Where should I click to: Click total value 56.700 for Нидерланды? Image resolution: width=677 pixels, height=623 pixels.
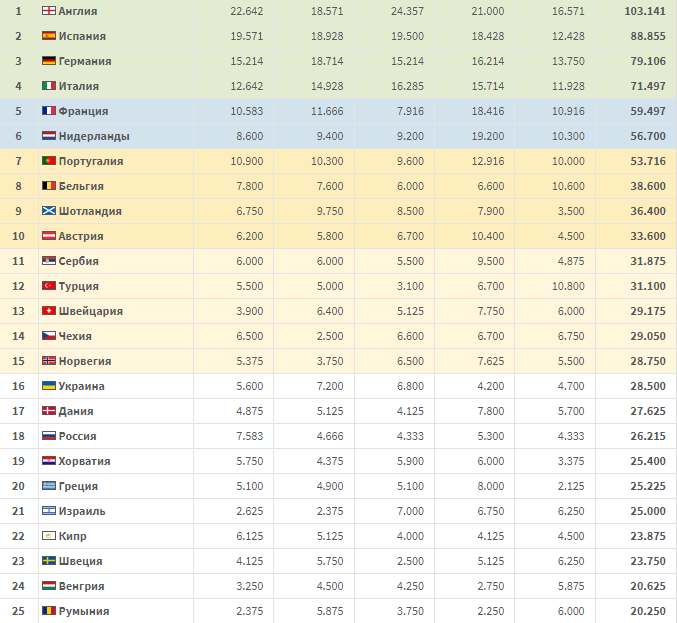pos(648,136)
